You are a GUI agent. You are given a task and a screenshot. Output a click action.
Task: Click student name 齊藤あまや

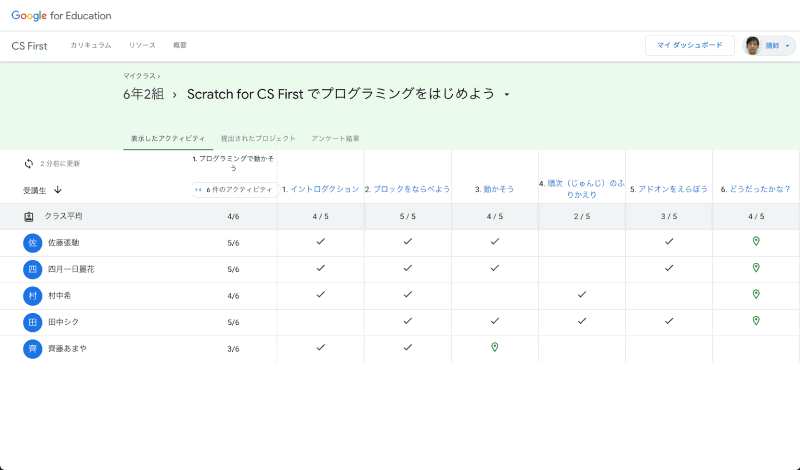67,349
